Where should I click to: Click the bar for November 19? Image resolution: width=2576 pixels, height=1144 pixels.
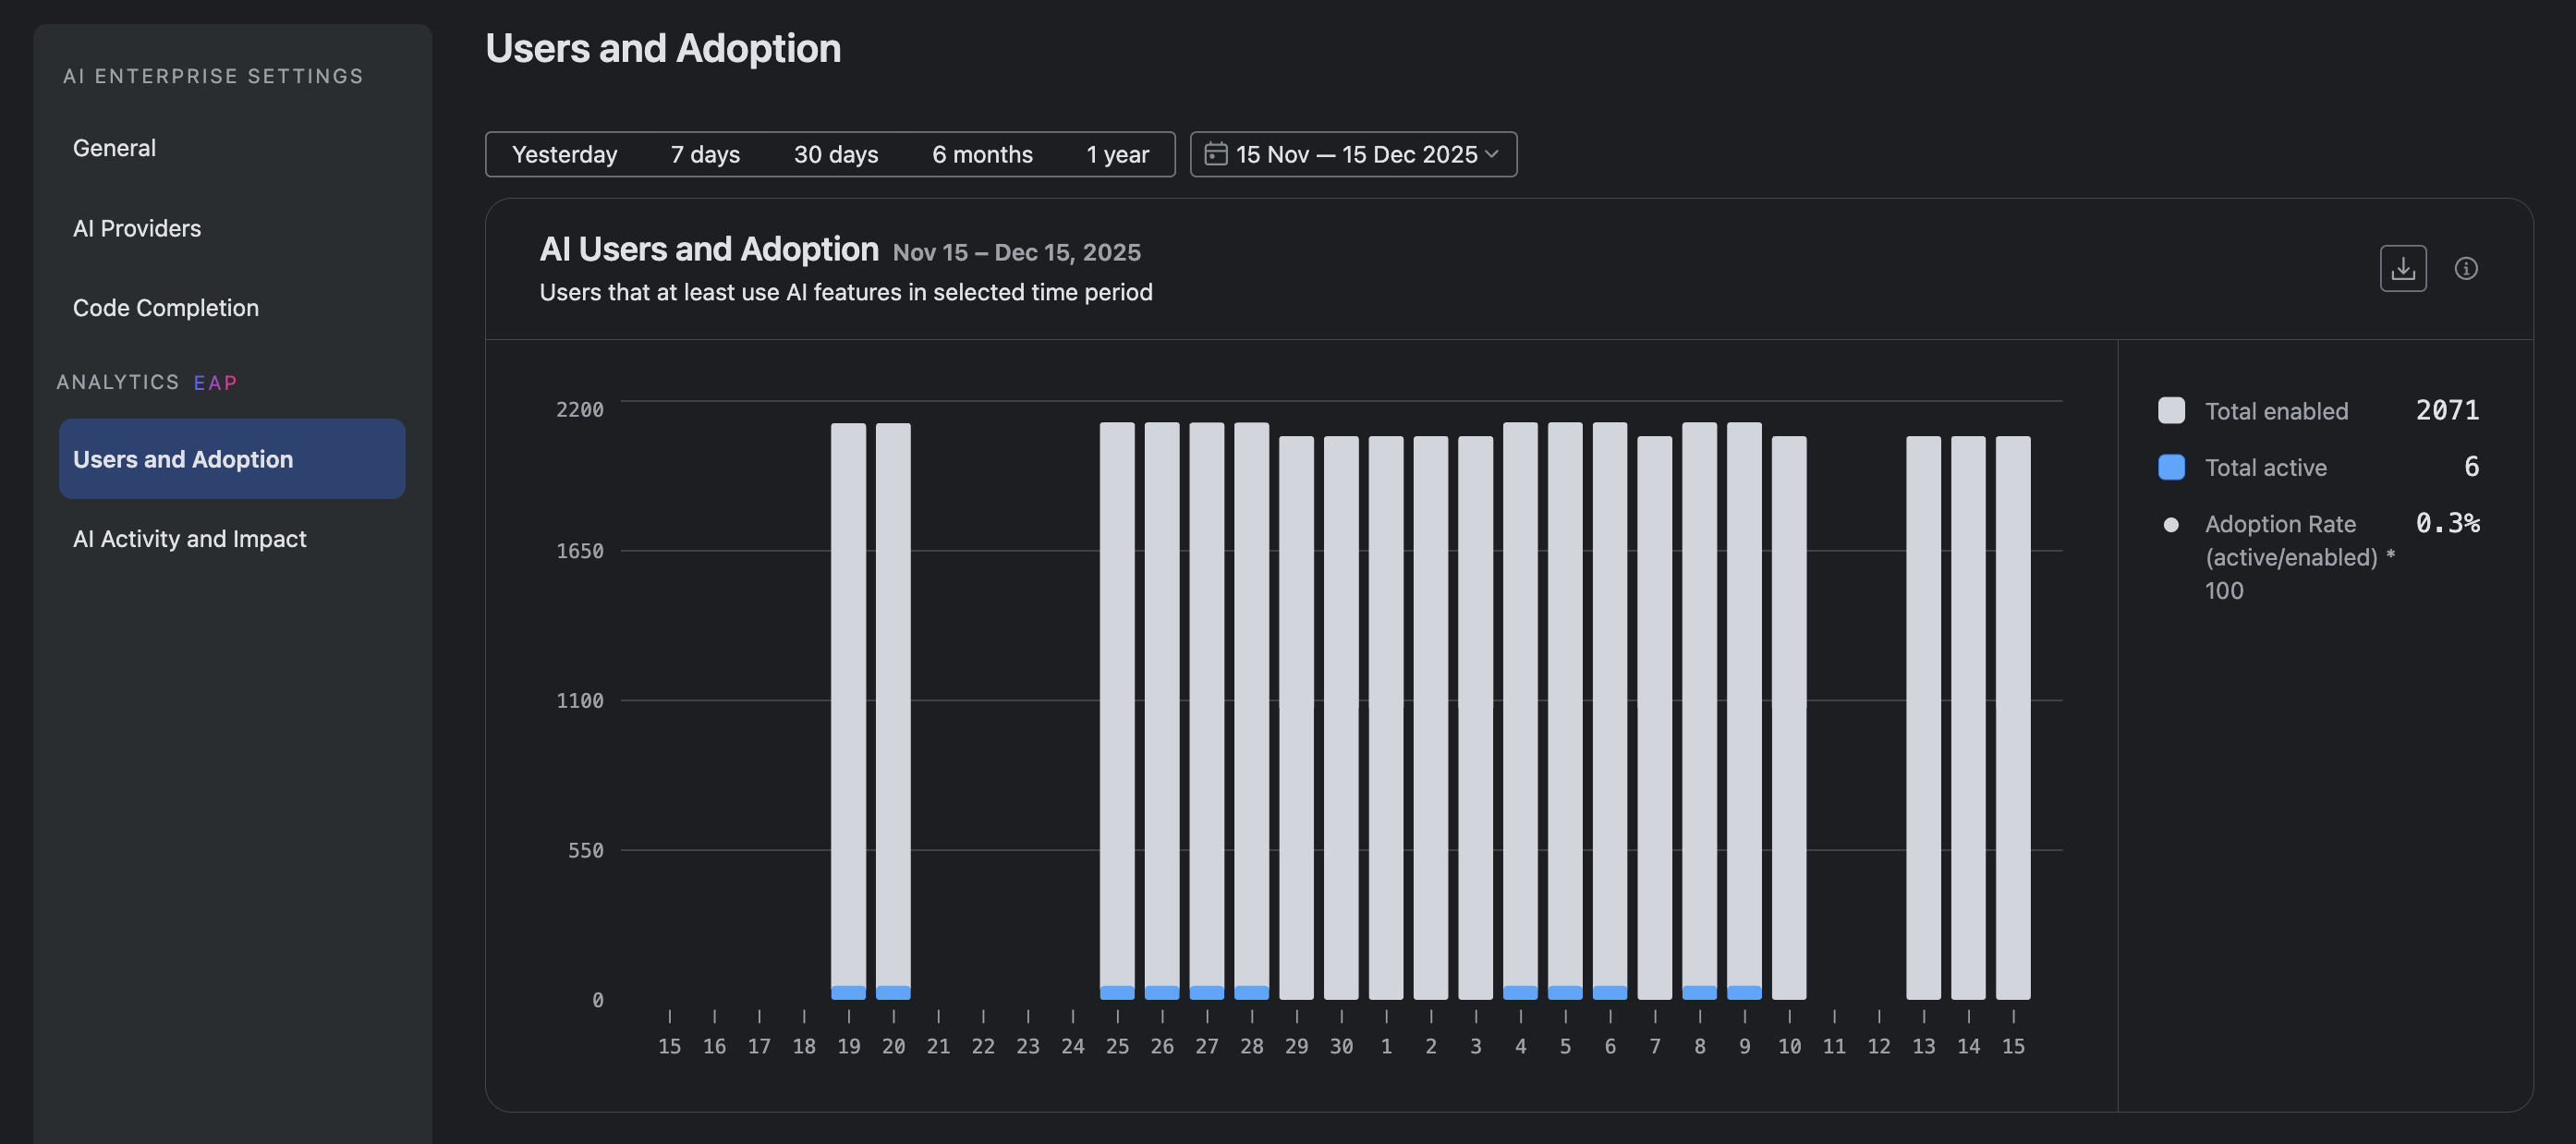click(848, 711)
